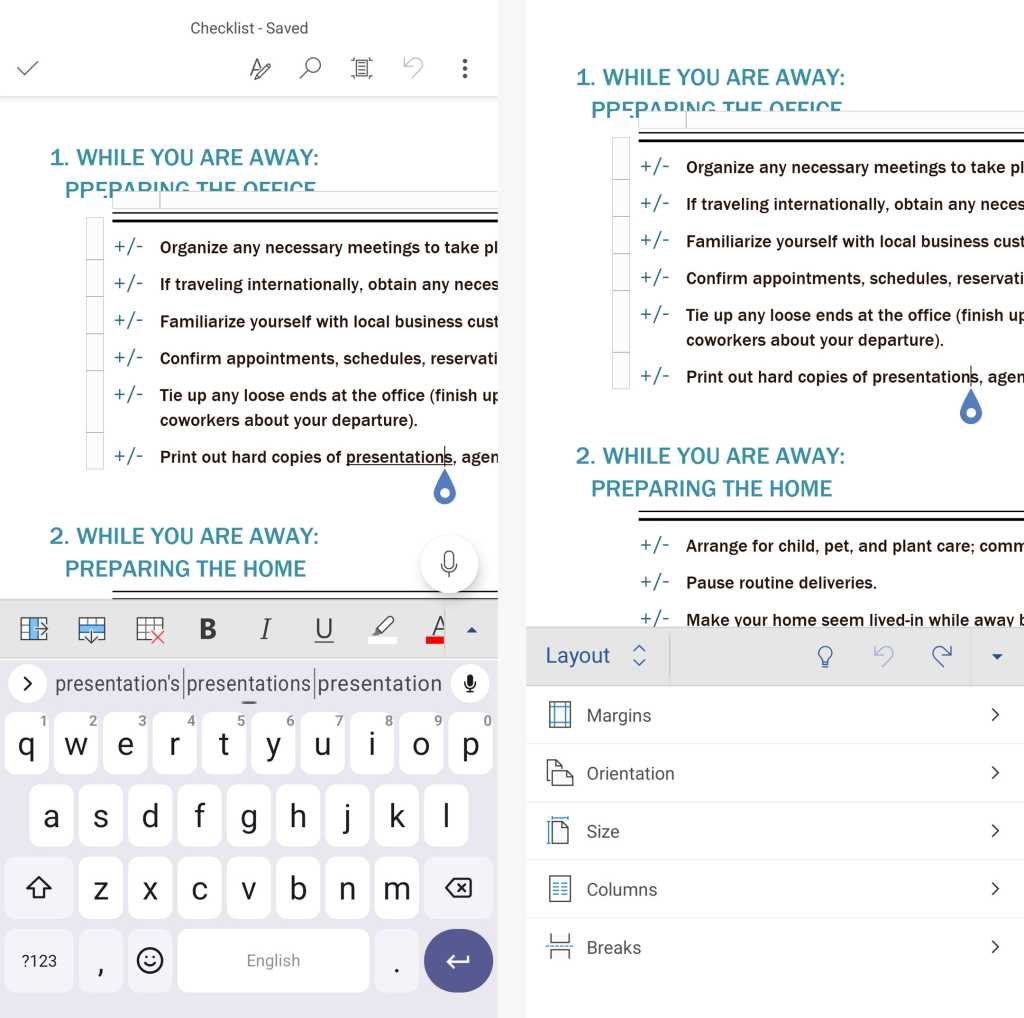Open the Breaks menu item
1024x1018 pixels.
(x=774, y=947)
